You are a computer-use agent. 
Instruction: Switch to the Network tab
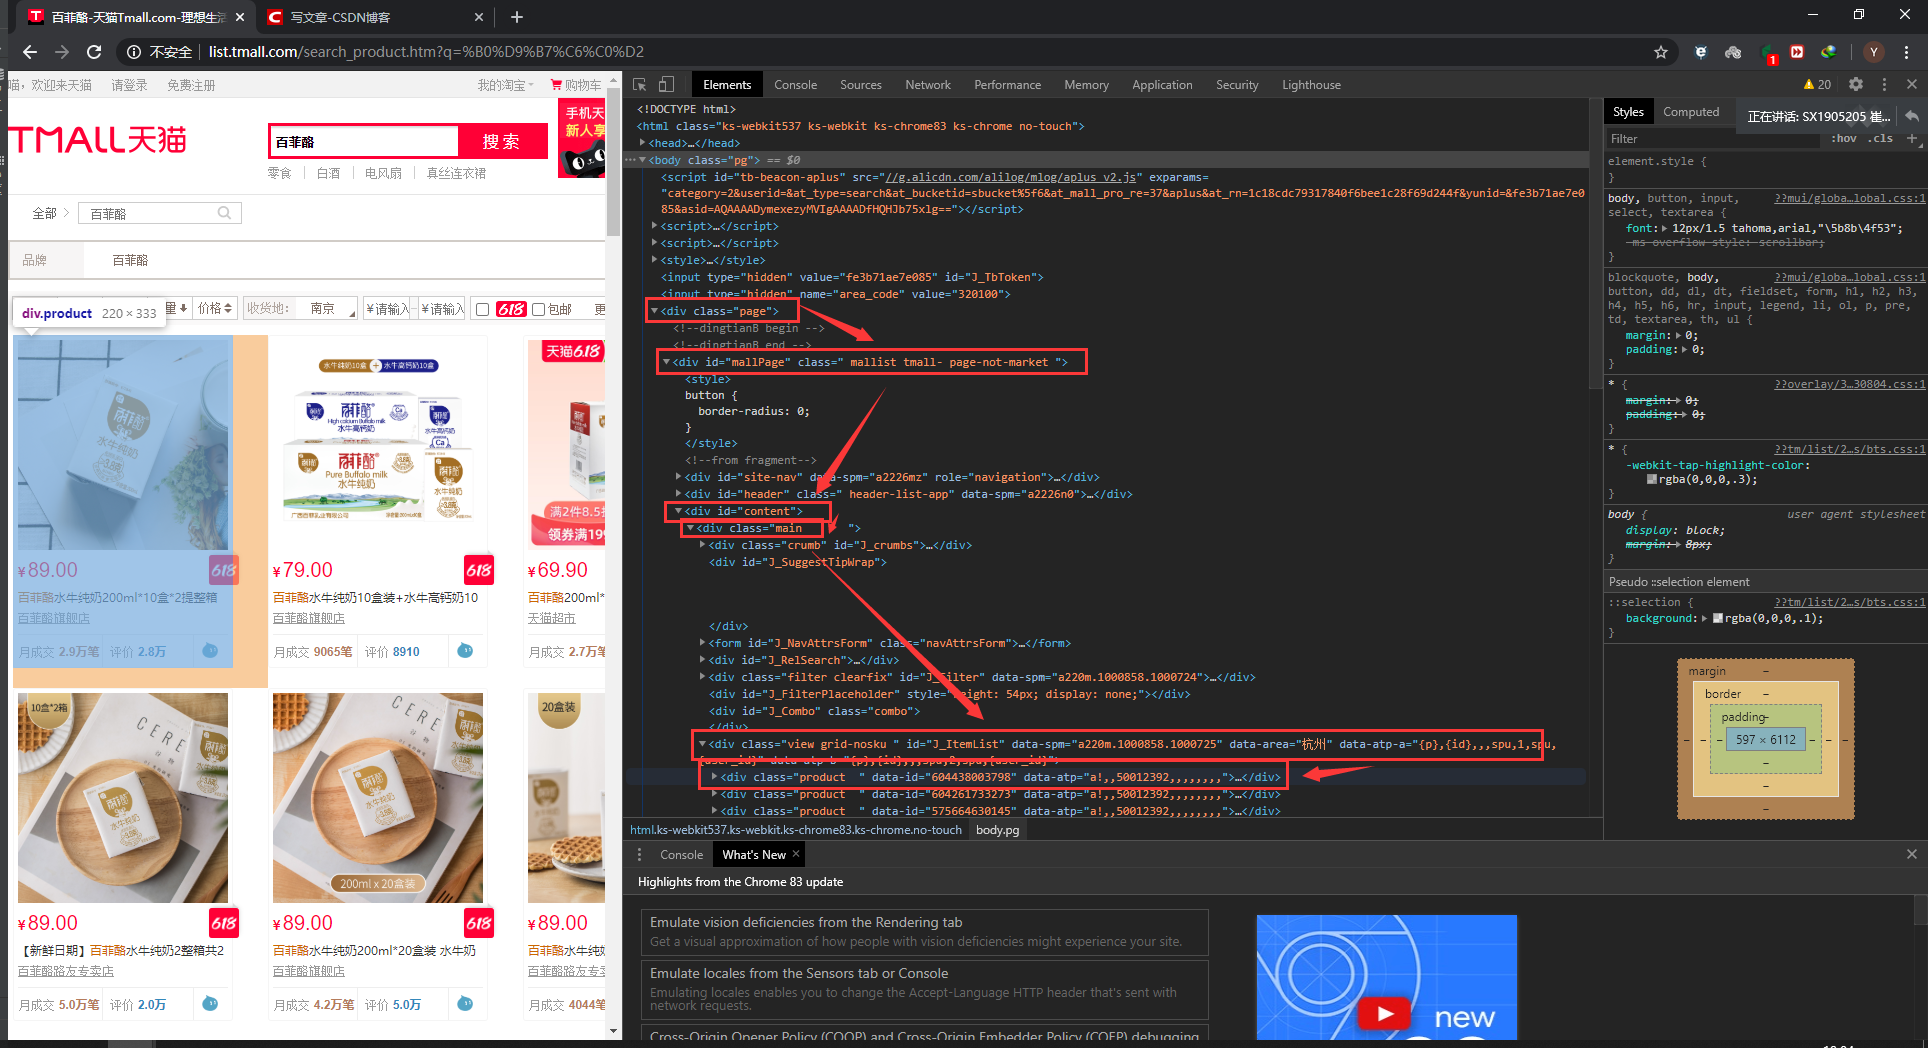(928, 85)
